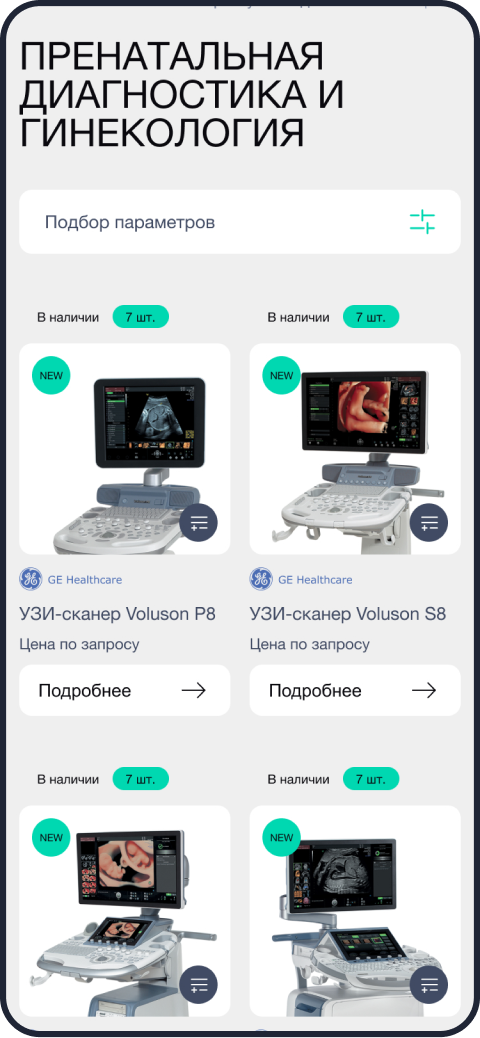
Task: Add Voluson P8 to comparison list
Action: (x=199, y=522)
